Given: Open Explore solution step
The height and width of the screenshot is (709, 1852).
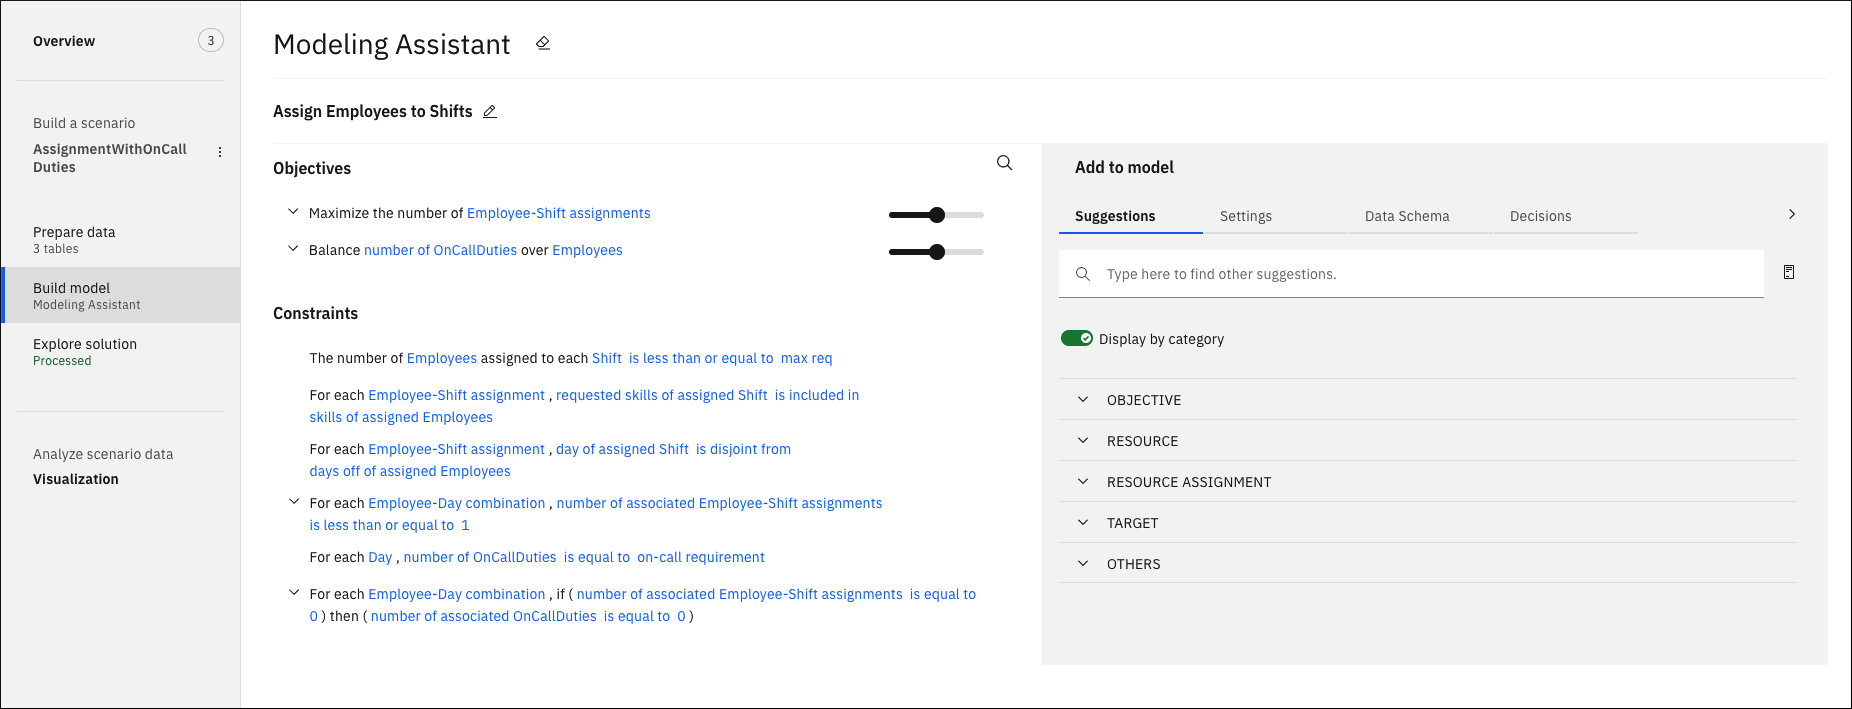Looking at the screenshot, I should point(120,351).
